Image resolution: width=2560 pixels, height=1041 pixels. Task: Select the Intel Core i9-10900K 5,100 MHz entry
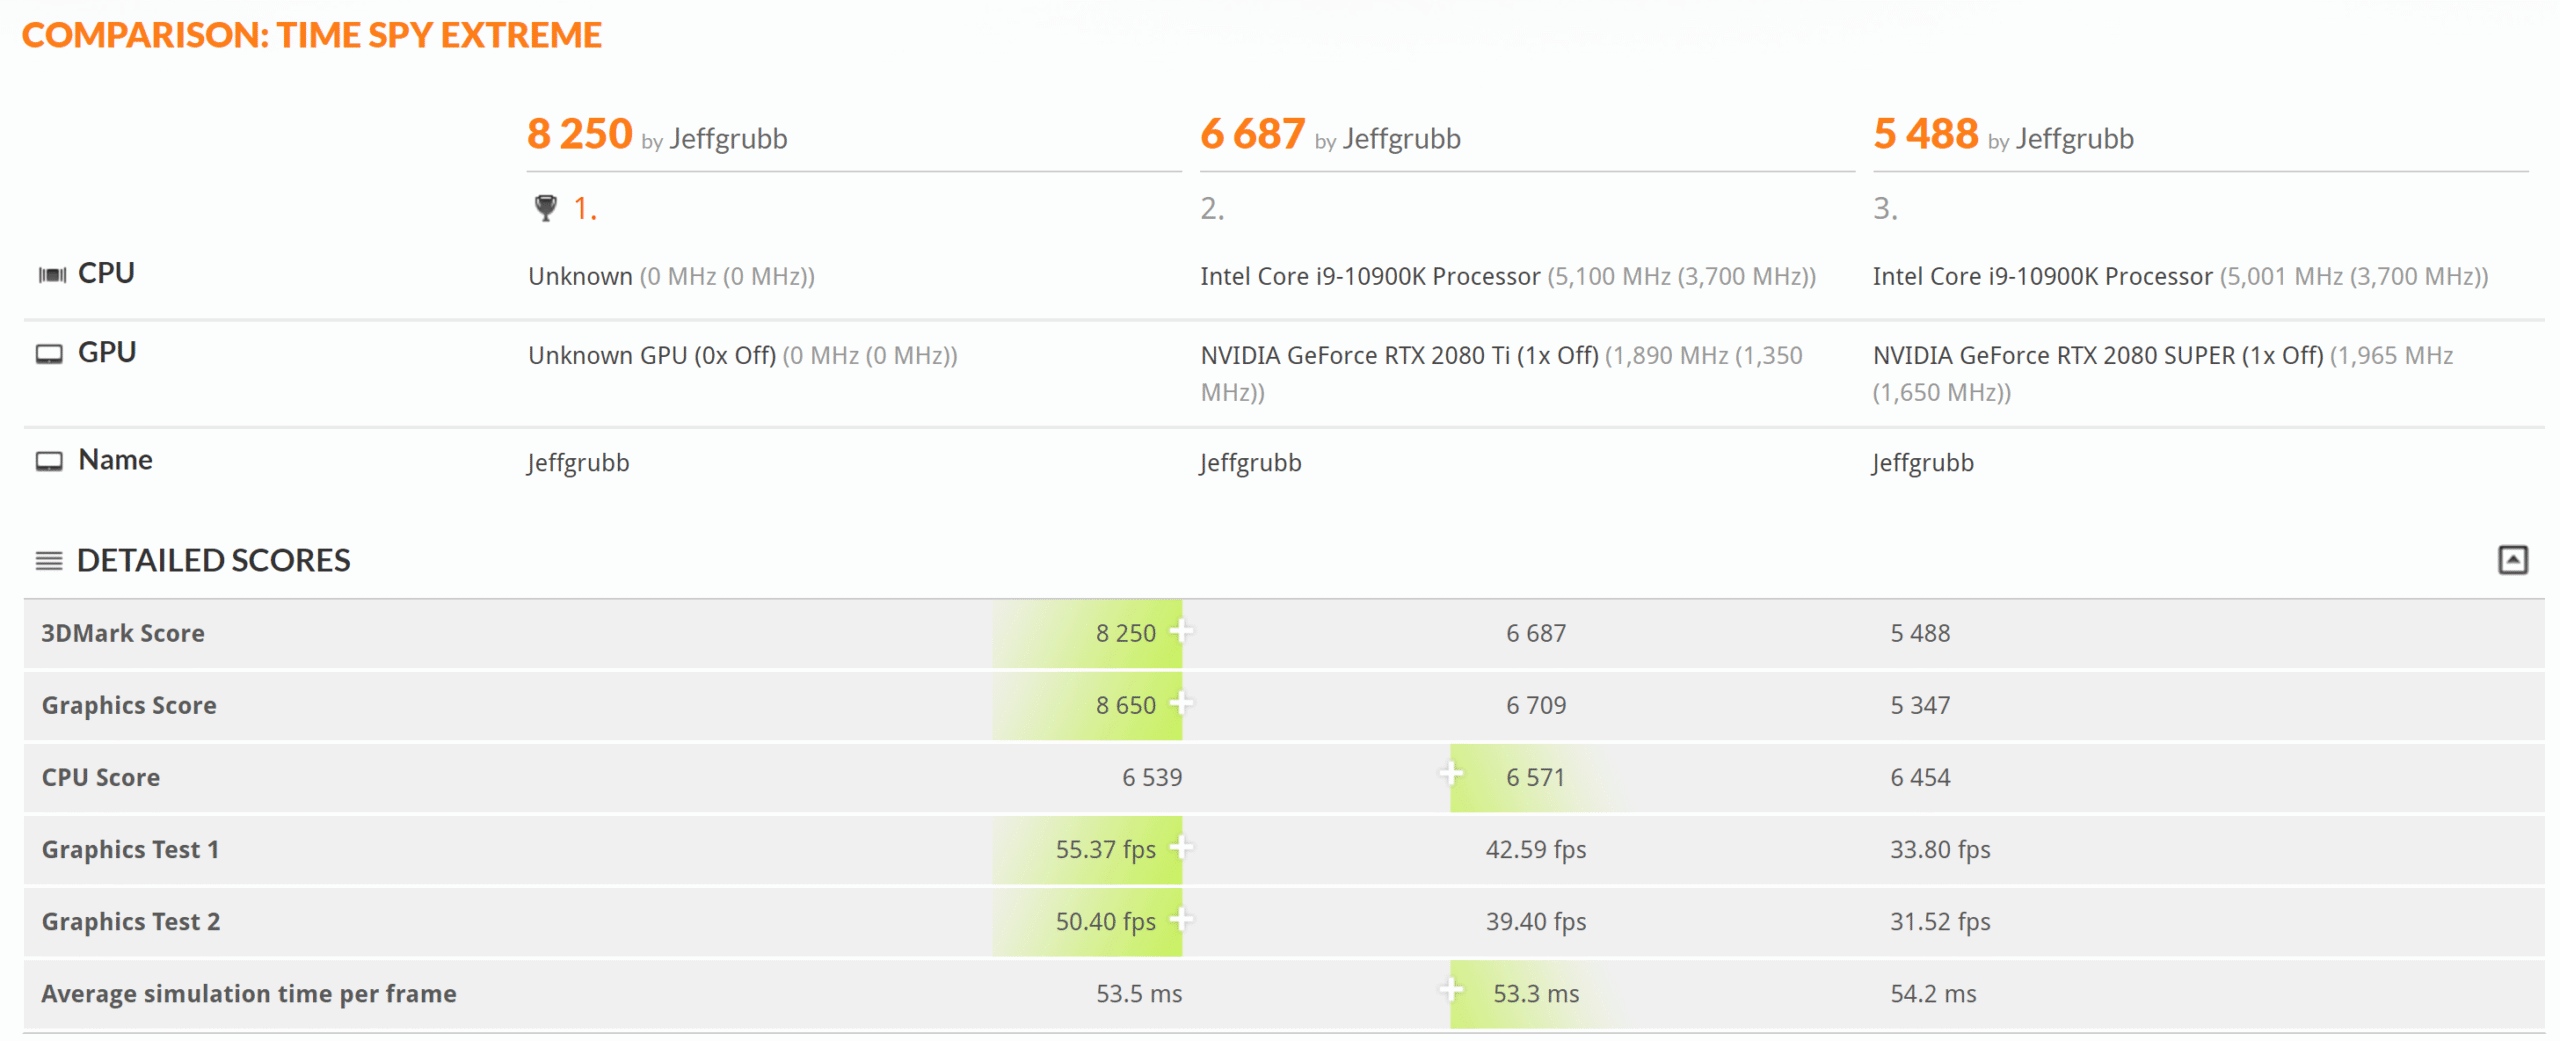click(x=1508, y=276)
